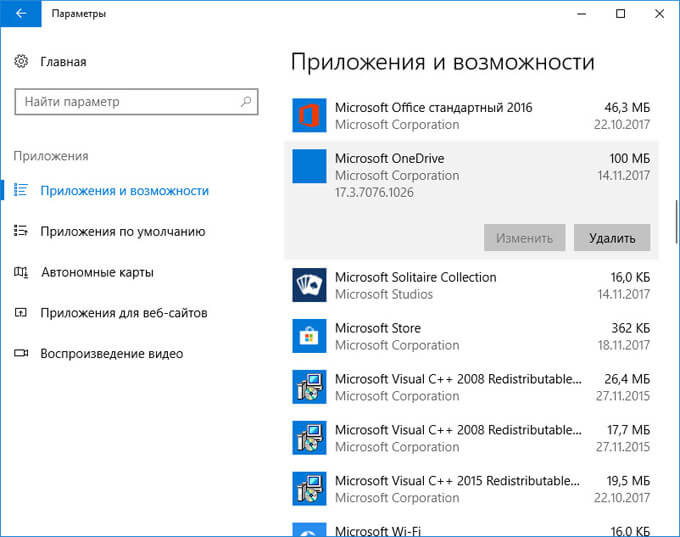Select Microsoft Store entry in the list

tap(470, 337)
